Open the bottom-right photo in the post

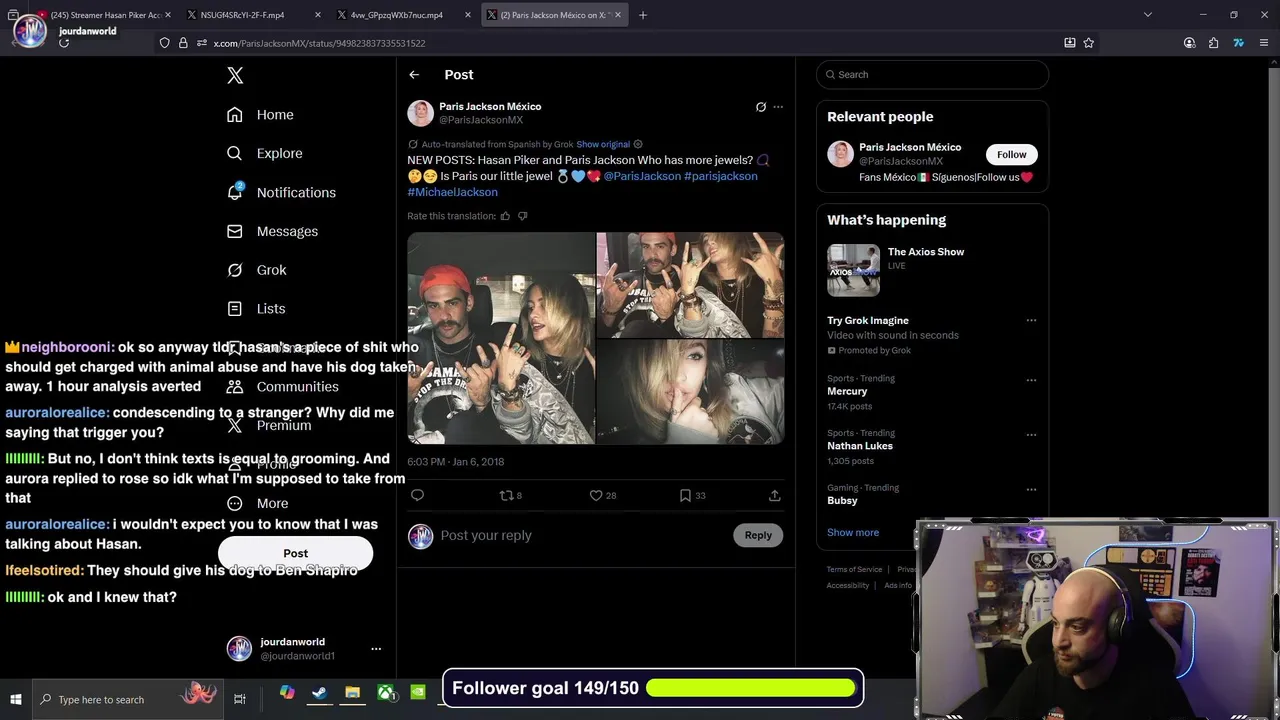click(690, 392)
